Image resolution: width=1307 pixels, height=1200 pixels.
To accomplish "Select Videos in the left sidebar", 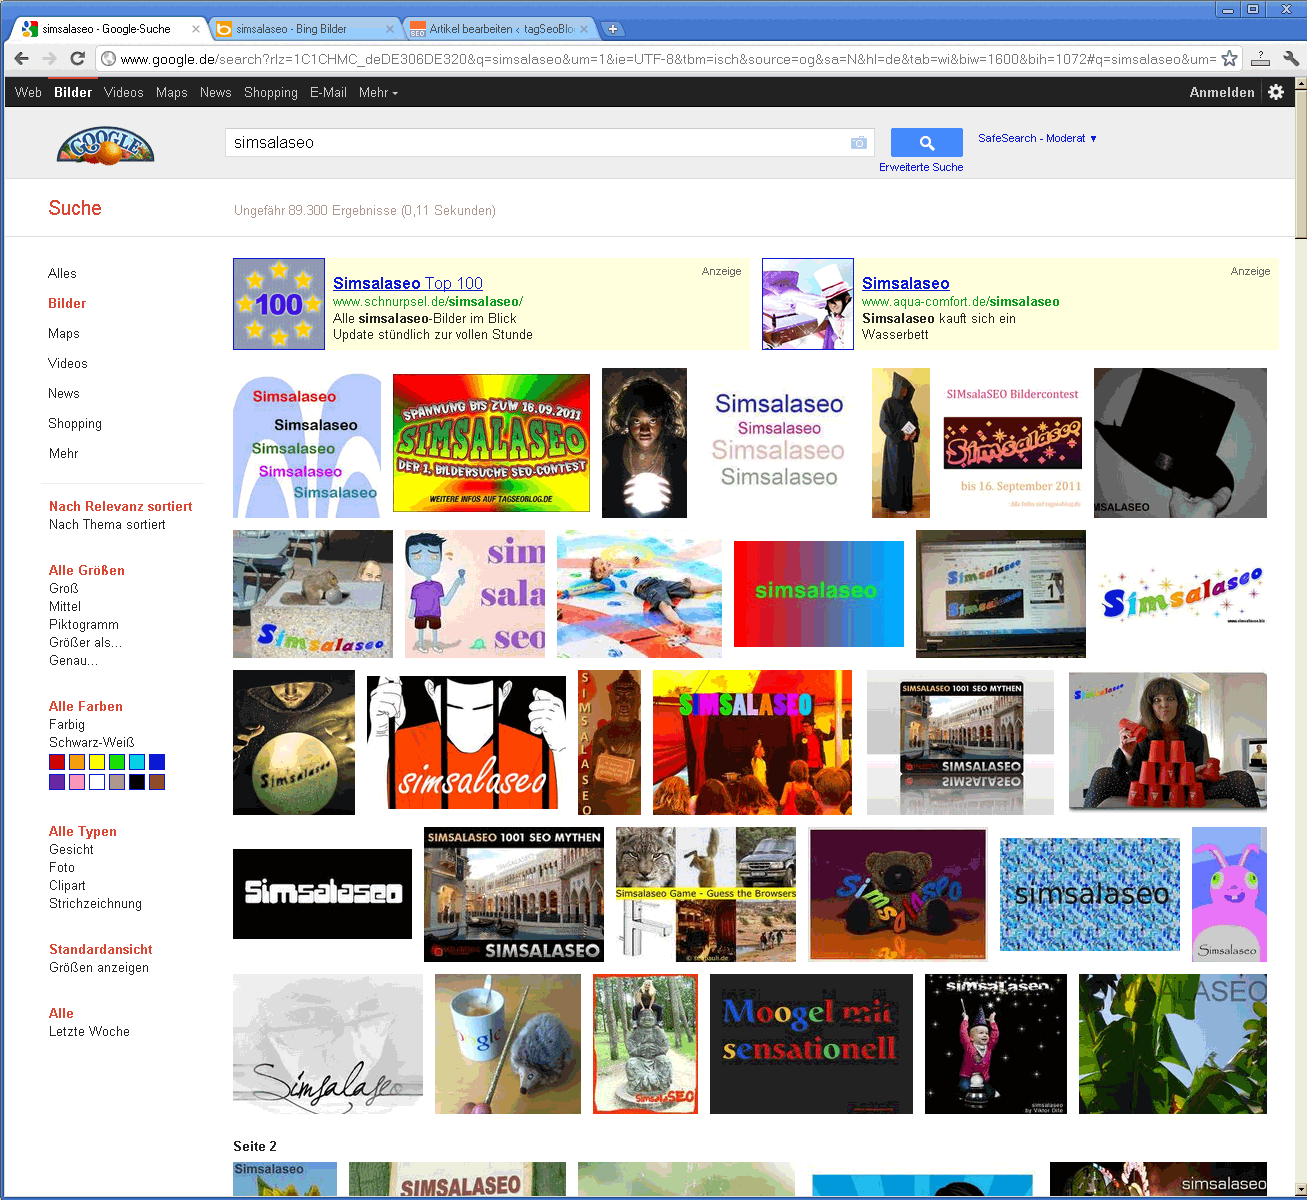I will tap(68, 363).
